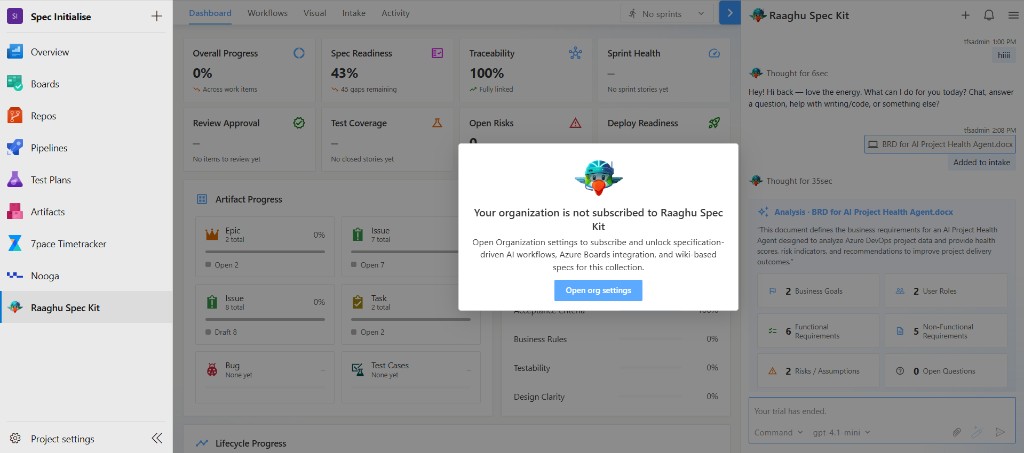The height and width of the screenshot is (453, 1024).
Task: Click the 'Design Clarity' row label
Action: click(539, 397)
